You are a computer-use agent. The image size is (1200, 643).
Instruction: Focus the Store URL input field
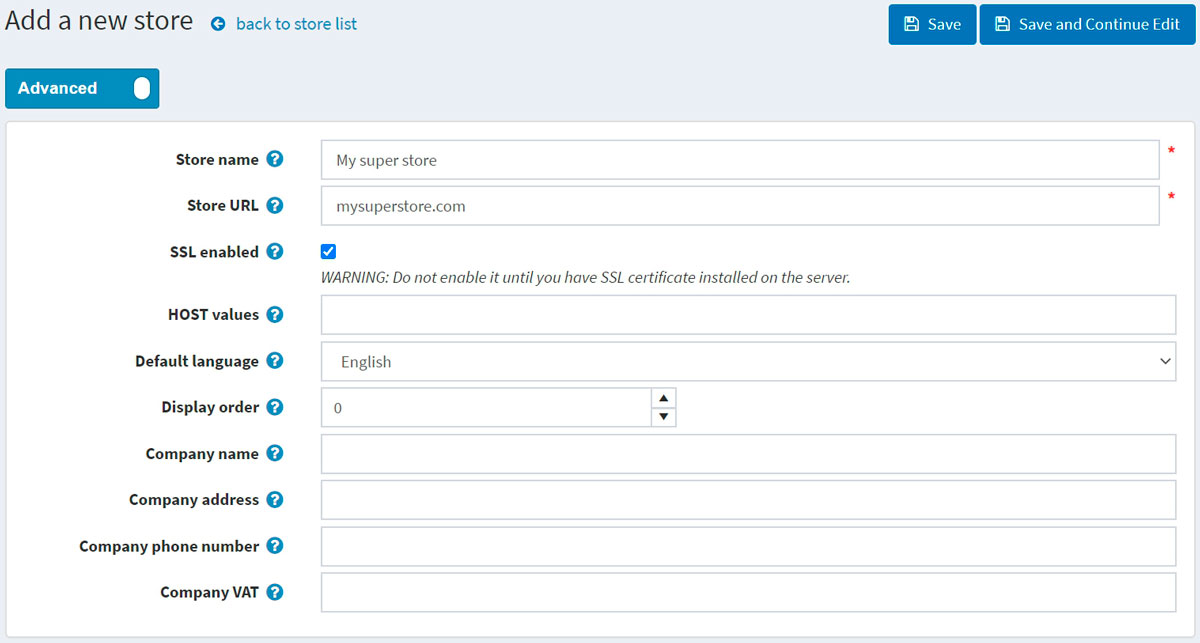740,206
